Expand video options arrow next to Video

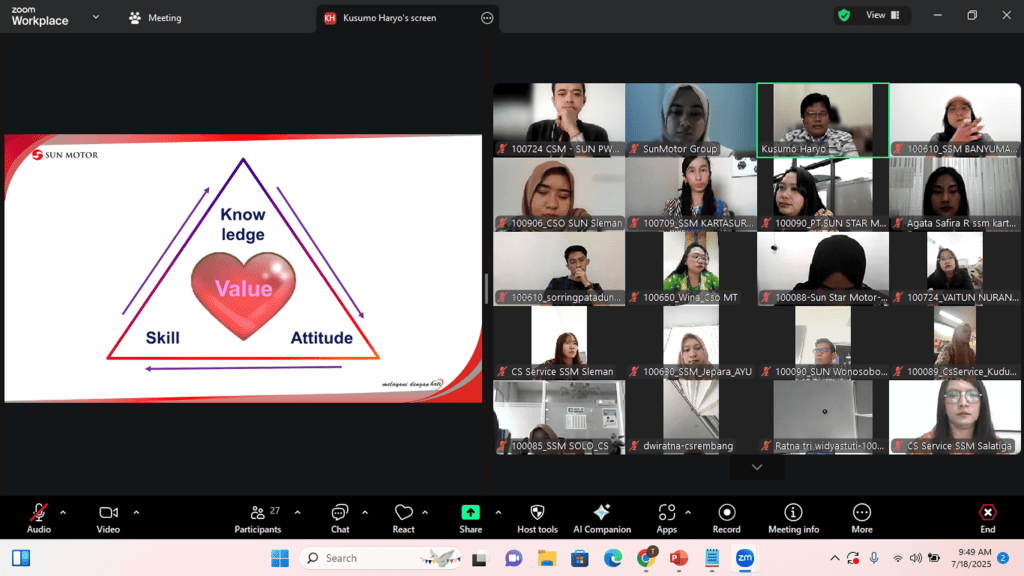136,512
